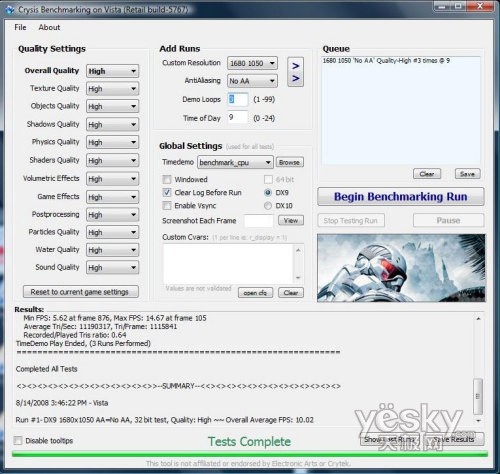Open Overall Quality dropdown
500x474 pixels.
coord(113,71)
